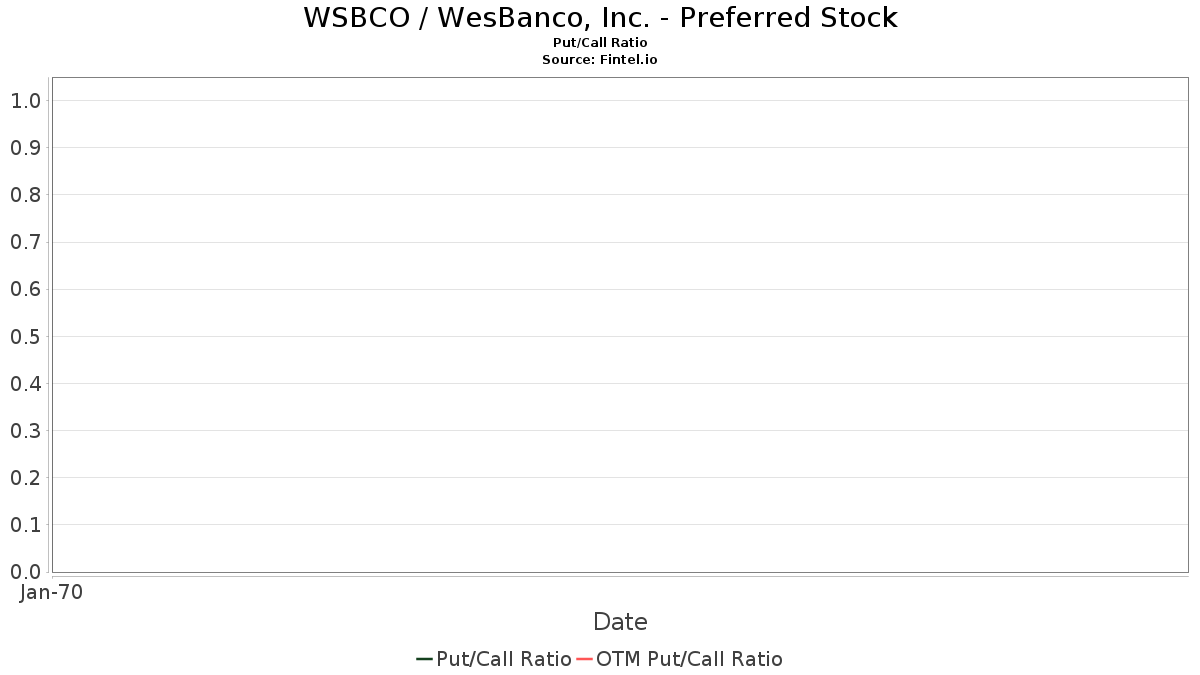
Task: Click the Date x-axis title
Action: (x=620, y=622)
